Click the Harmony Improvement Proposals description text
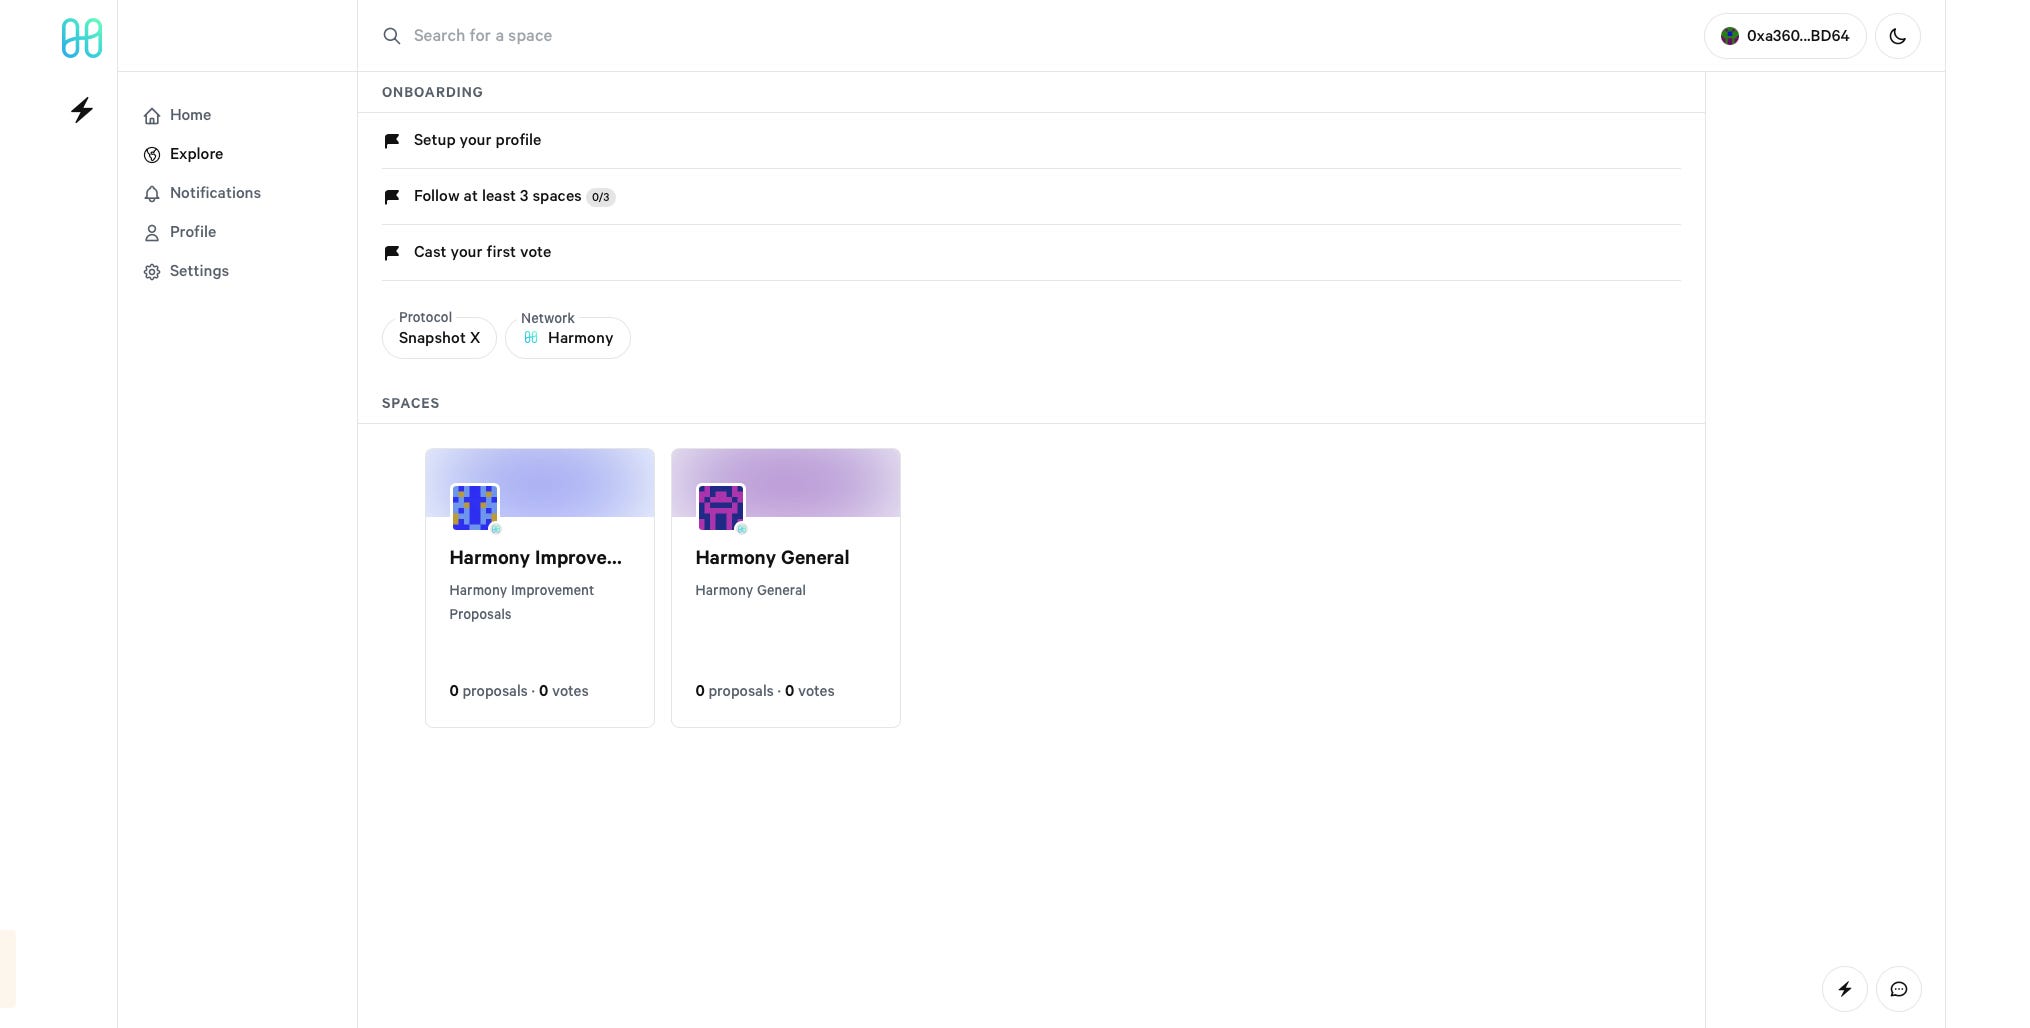 click(521, 602)
